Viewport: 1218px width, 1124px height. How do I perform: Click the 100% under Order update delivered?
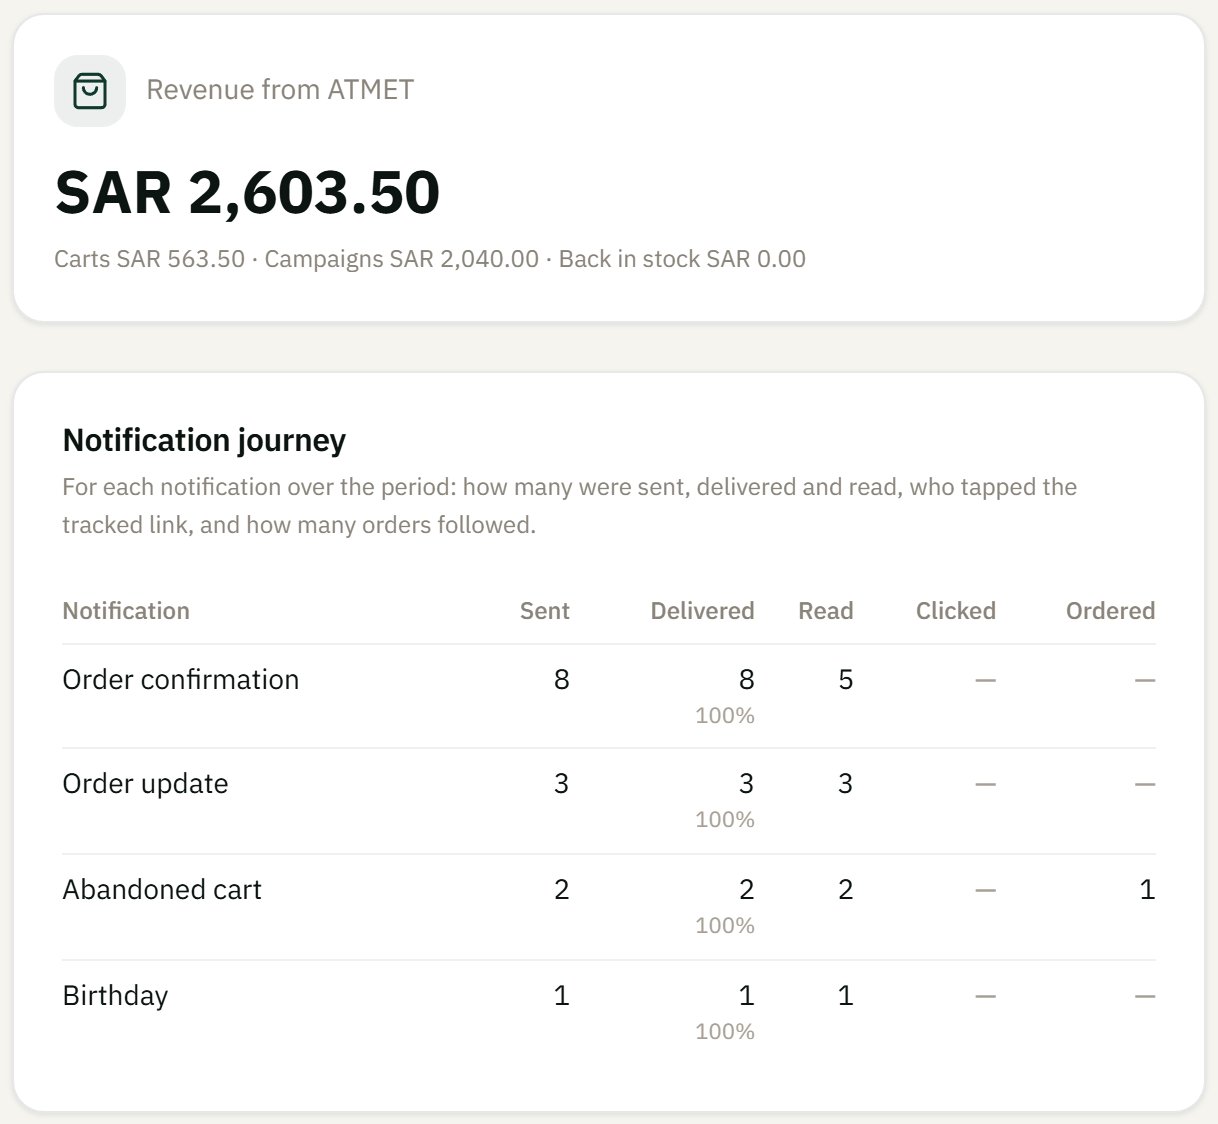point(725,820)
